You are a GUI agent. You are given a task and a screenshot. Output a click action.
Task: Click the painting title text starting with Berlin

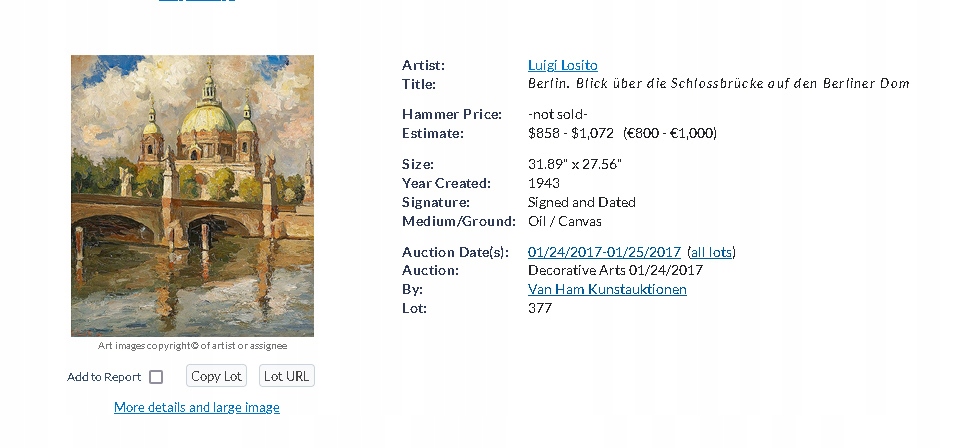(x=718, y=84)
